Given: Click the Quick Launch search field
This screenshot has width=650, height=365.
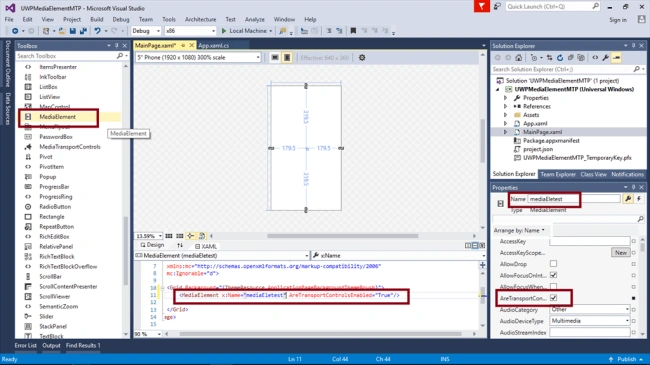Looking at the screenshot, I should coord(553,6).
